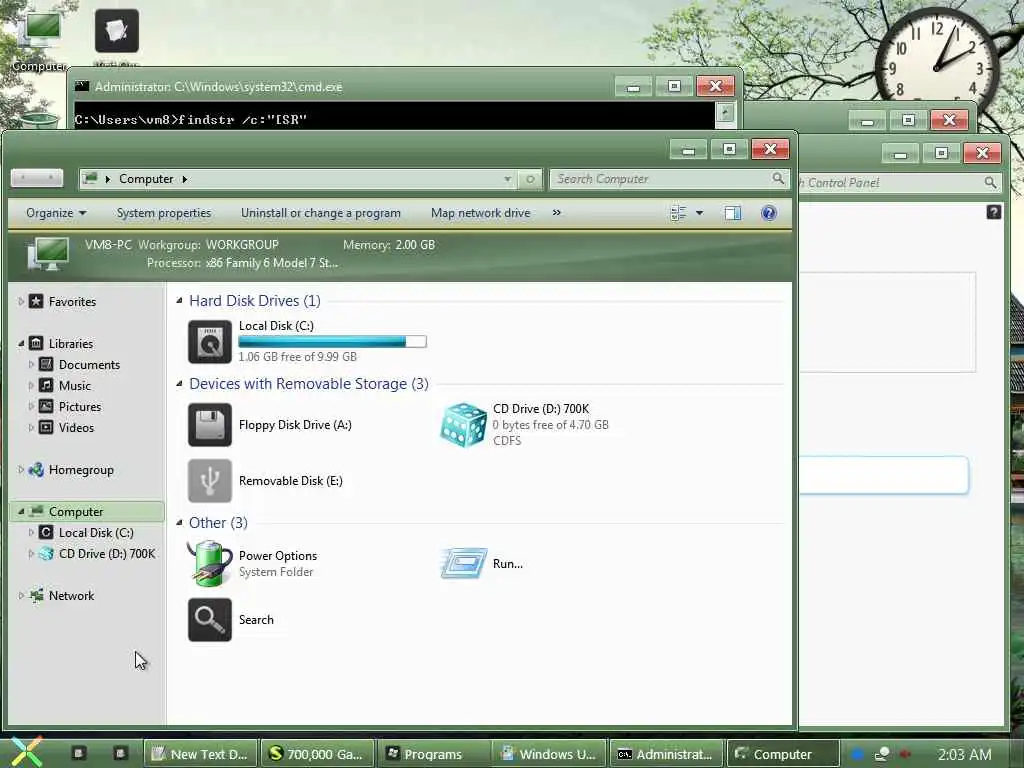Click the change view icon in toolbar

click(x=679, y=213)
